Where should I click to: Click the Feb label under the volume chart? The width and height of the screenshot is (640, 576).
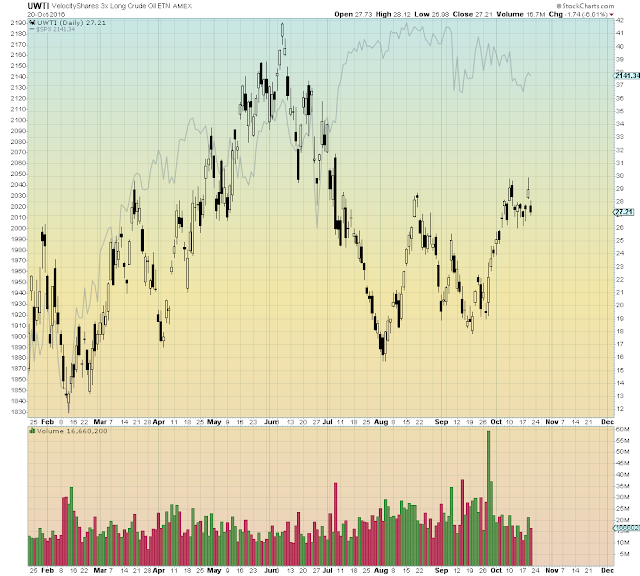coord(48,570)
